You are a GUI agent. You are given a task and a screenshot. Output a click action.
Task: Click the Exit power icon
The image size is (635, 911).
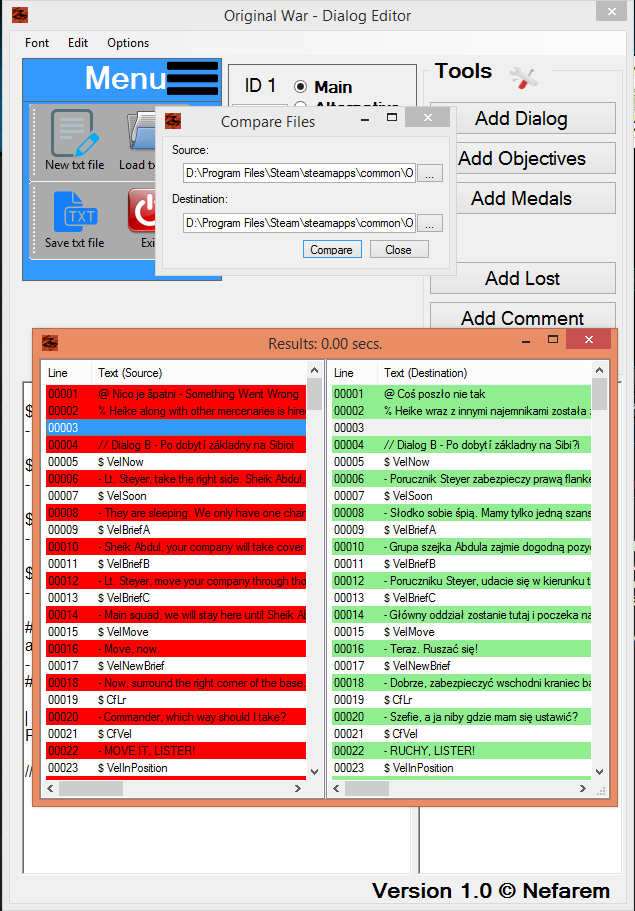(x=142, y=210)
